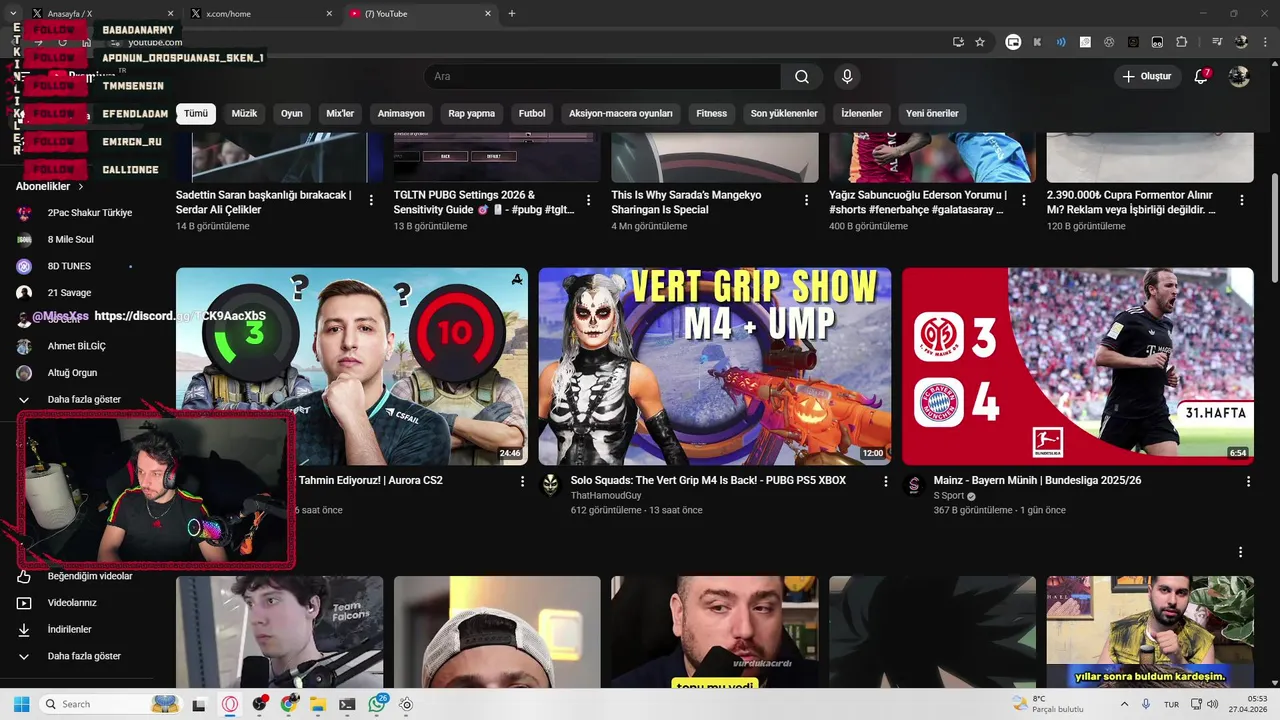1280x720 pixels.
Task: Click the blue sound-wave extension icon
Action: (x=1061, y=42)
